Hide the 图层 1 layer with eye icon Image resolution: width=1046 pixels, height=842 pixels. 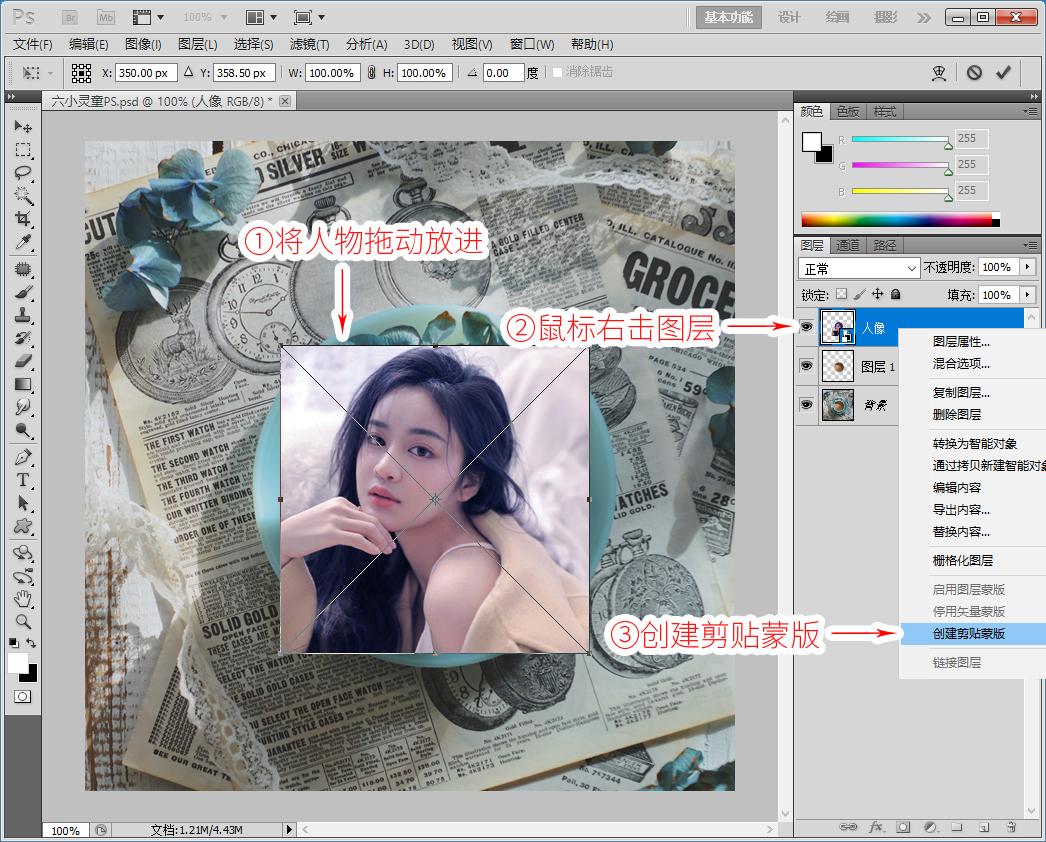click(806, 366)
